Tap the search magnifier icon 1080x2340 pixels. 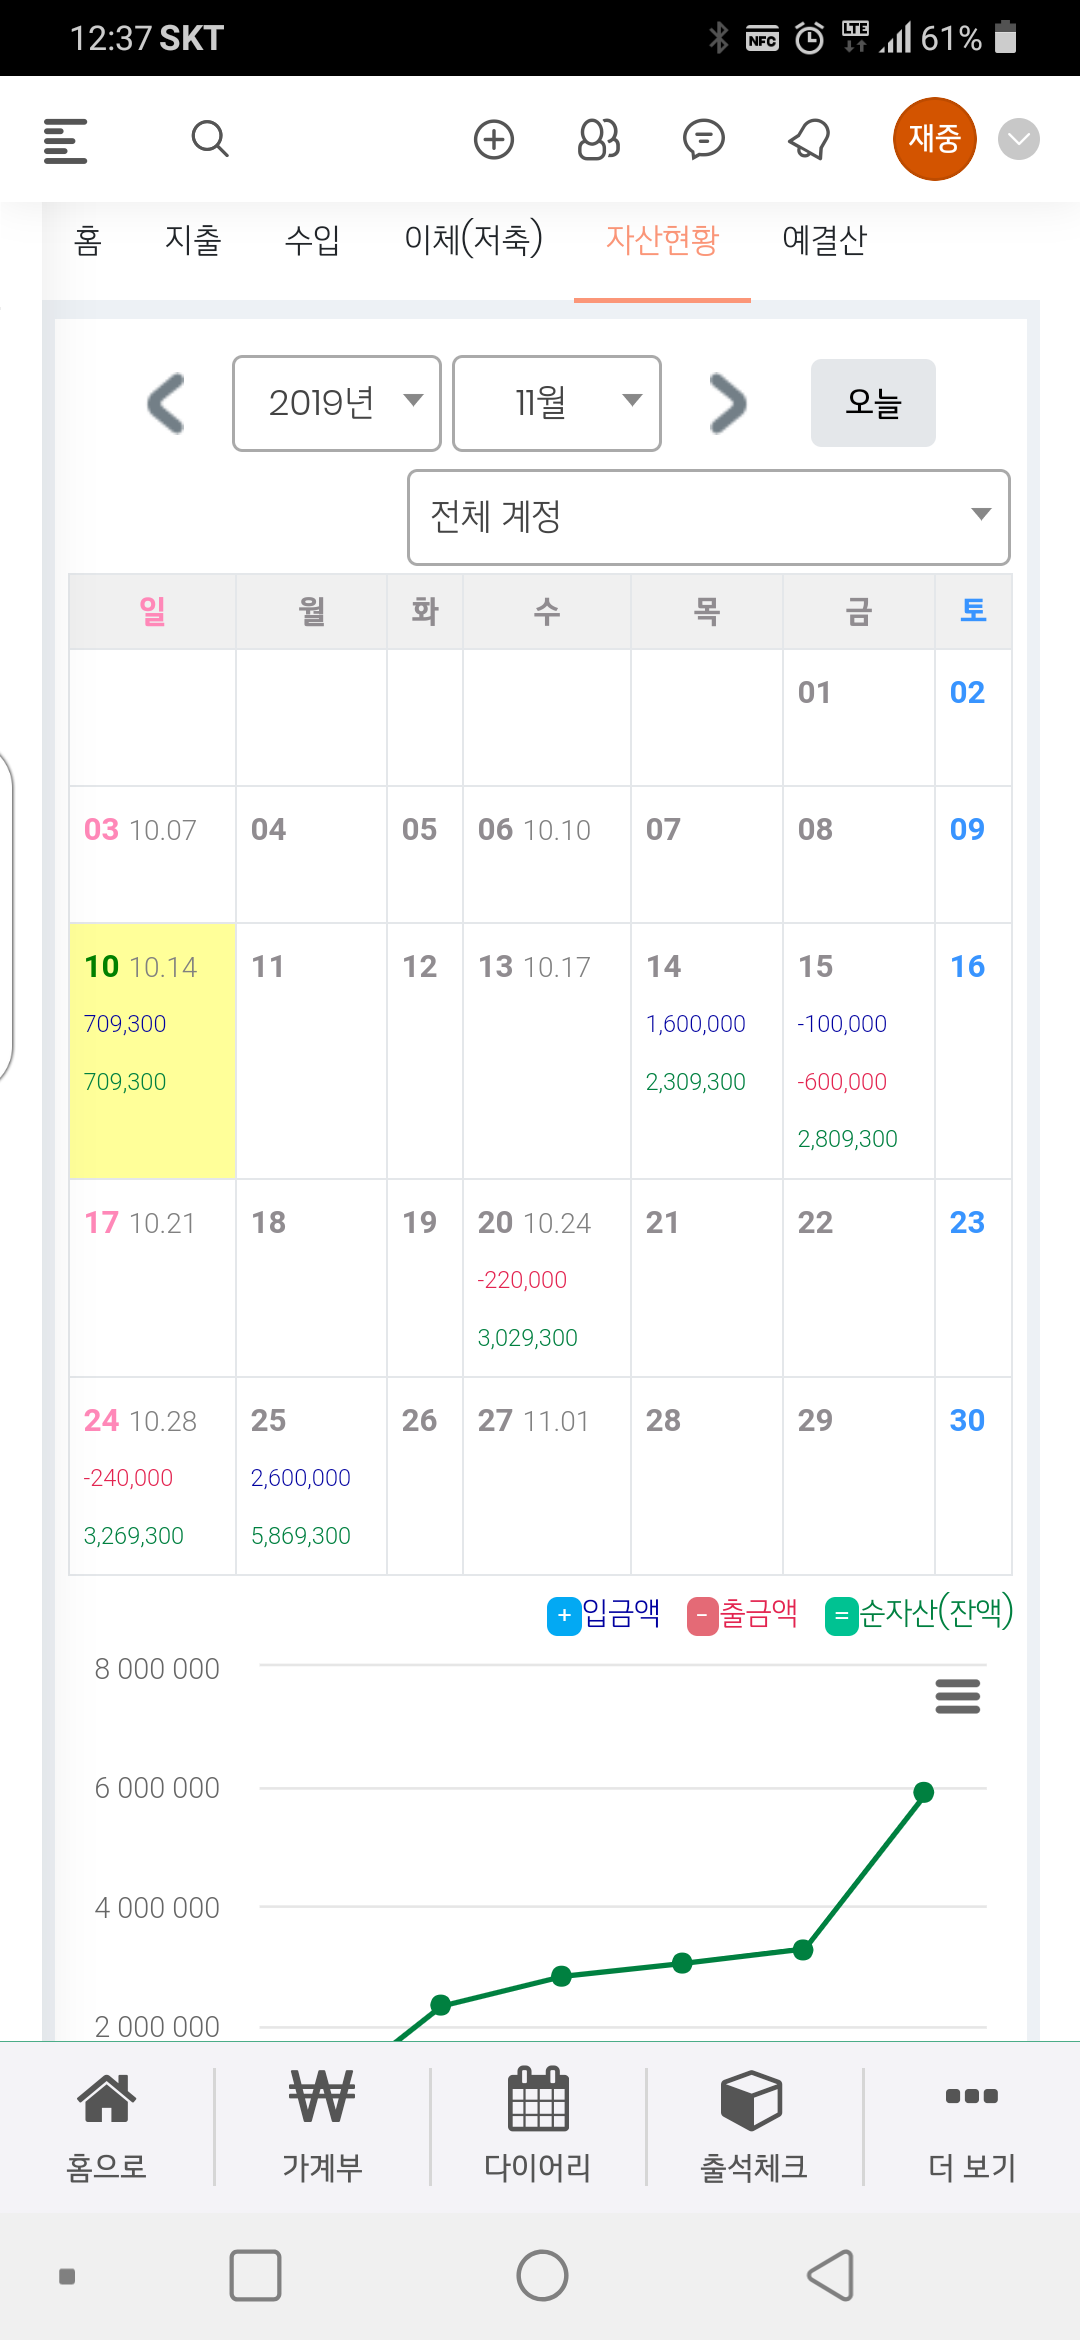(x=210, y=139)
